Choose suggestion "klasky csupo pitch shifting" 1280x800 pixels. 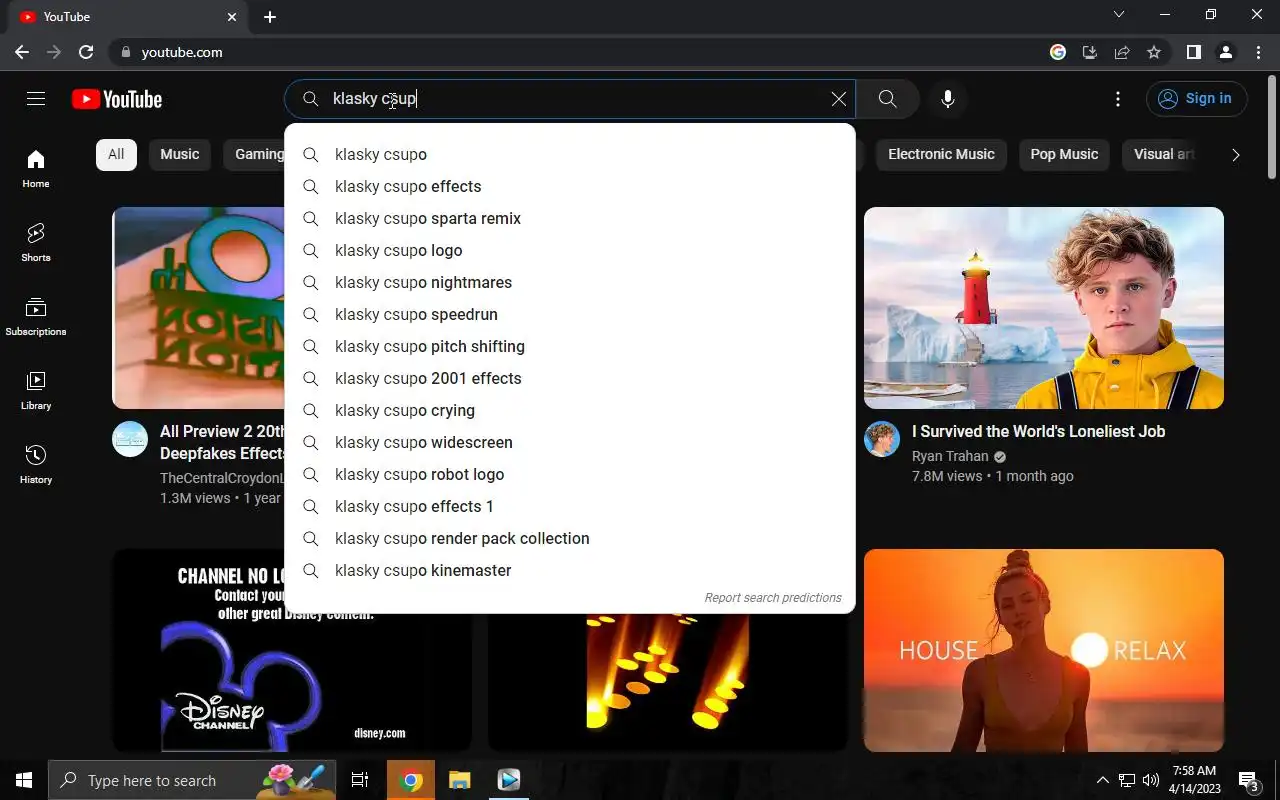click(x=570, y=346)
